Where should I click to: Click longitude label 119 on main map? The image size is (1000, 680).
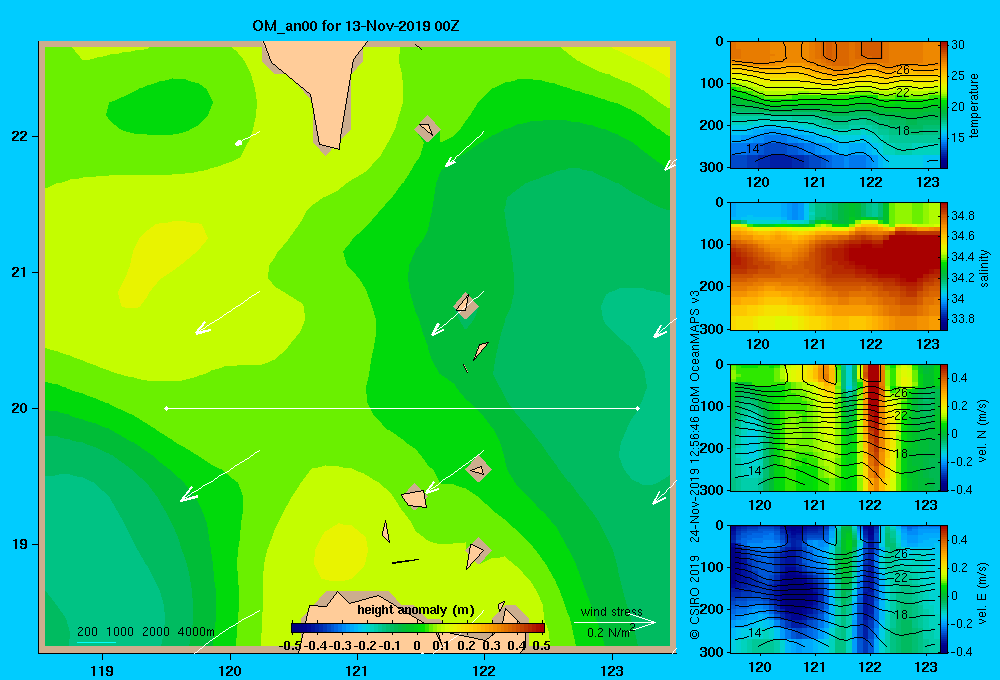pos(103,670)
